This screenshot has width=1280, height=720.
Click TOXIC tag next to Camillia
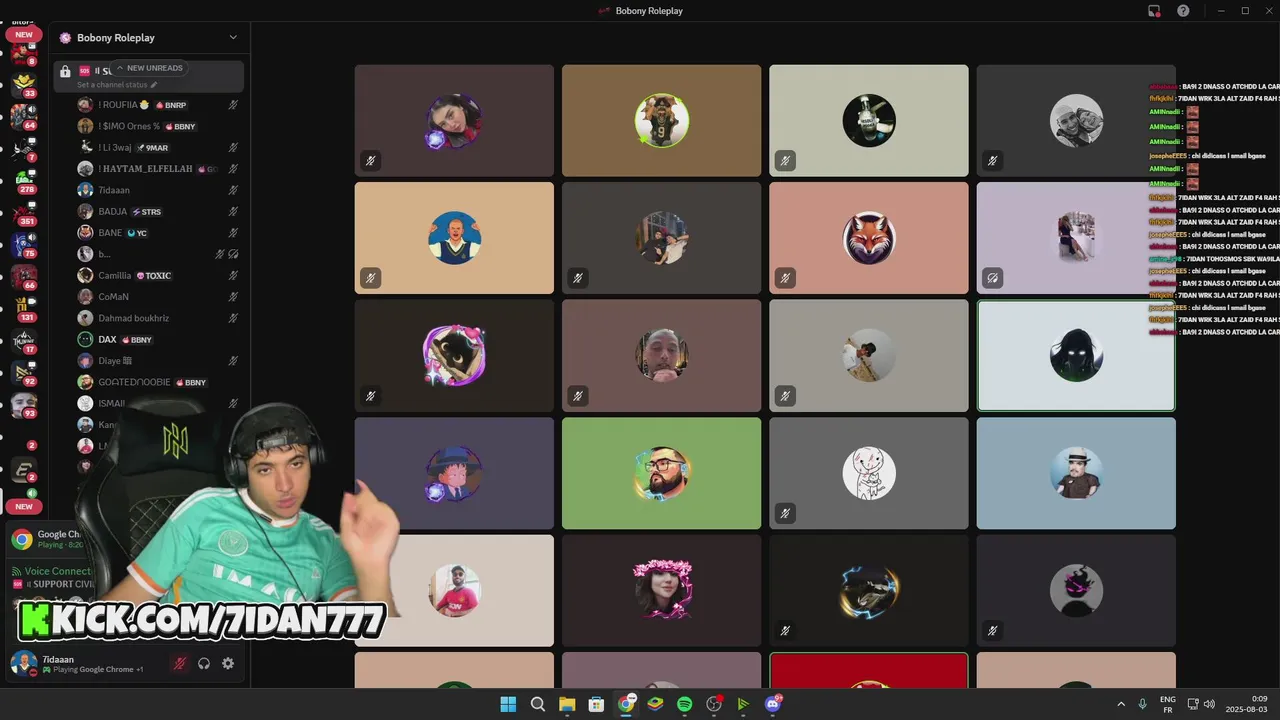point(154,275)
